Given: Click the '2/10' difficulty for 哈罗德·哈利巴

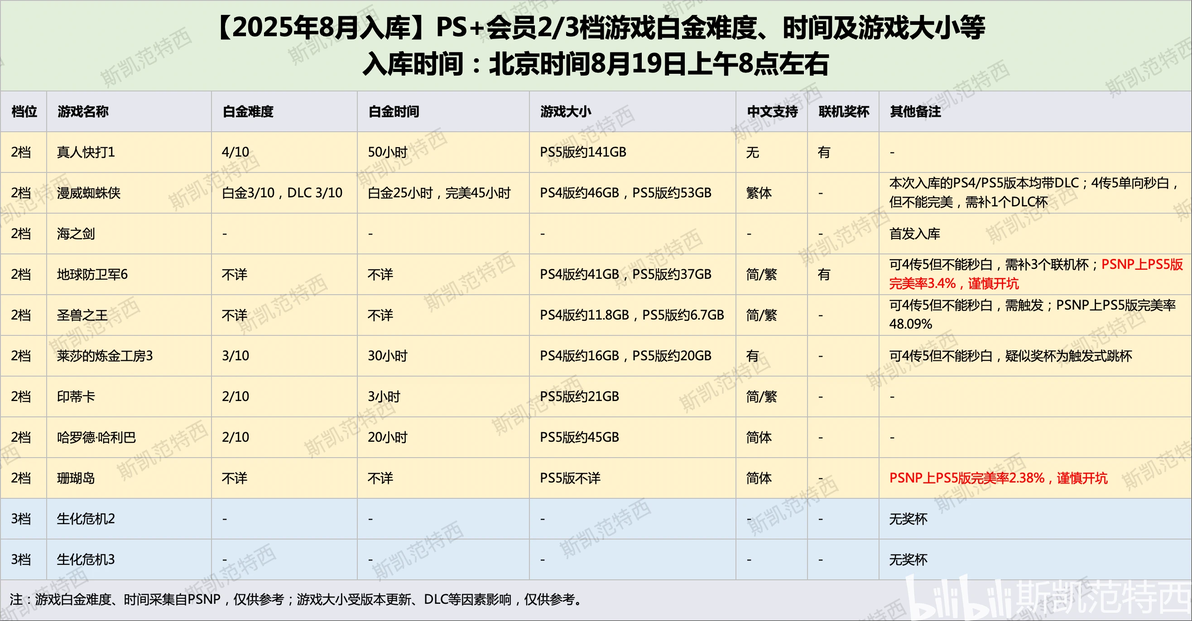Looking at the screenshot, I should (x=236, y=438).
